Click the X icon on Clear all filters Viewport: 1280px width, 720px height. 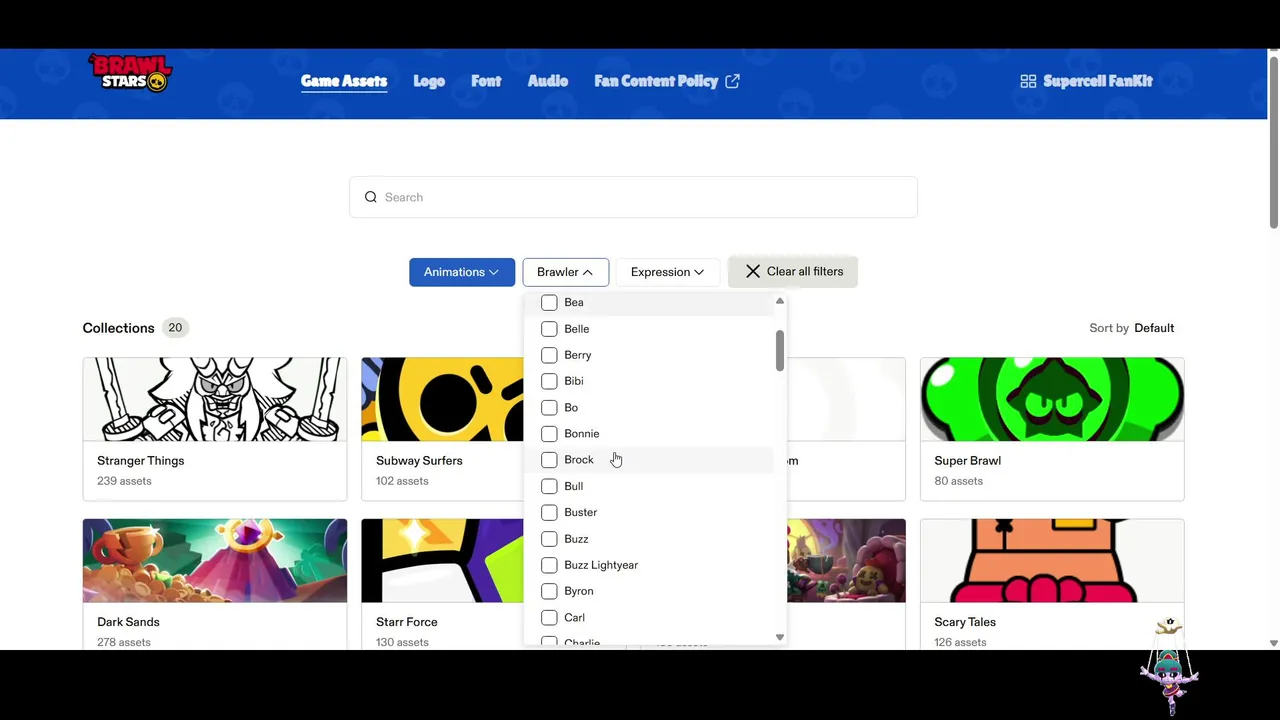click(753, 272)
